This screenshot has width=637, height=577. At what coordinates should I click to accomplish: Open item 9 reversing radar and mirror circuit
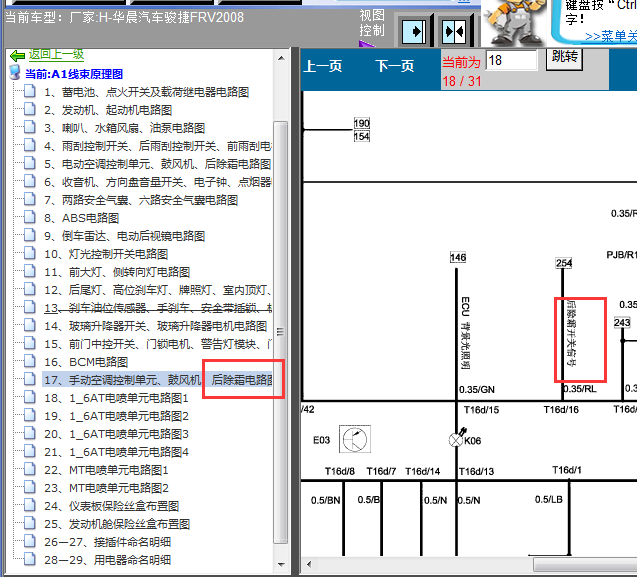pos(124,236)
